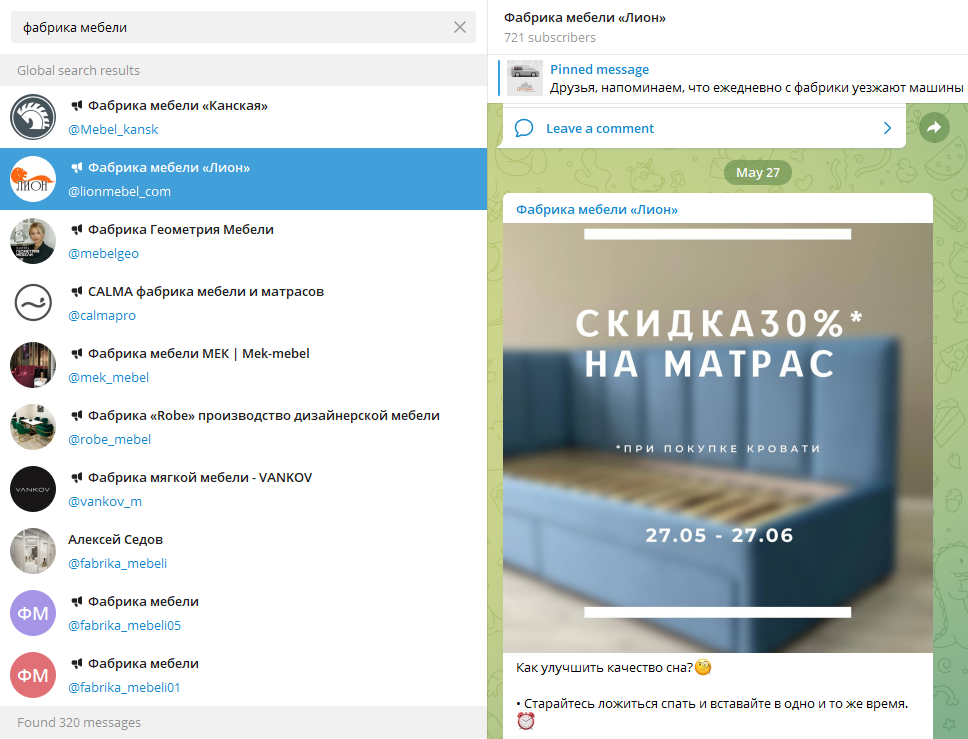Select Фабрика «Robe» производство дизайнерской мебели
The image size is (968, 739).
(243, 427)
